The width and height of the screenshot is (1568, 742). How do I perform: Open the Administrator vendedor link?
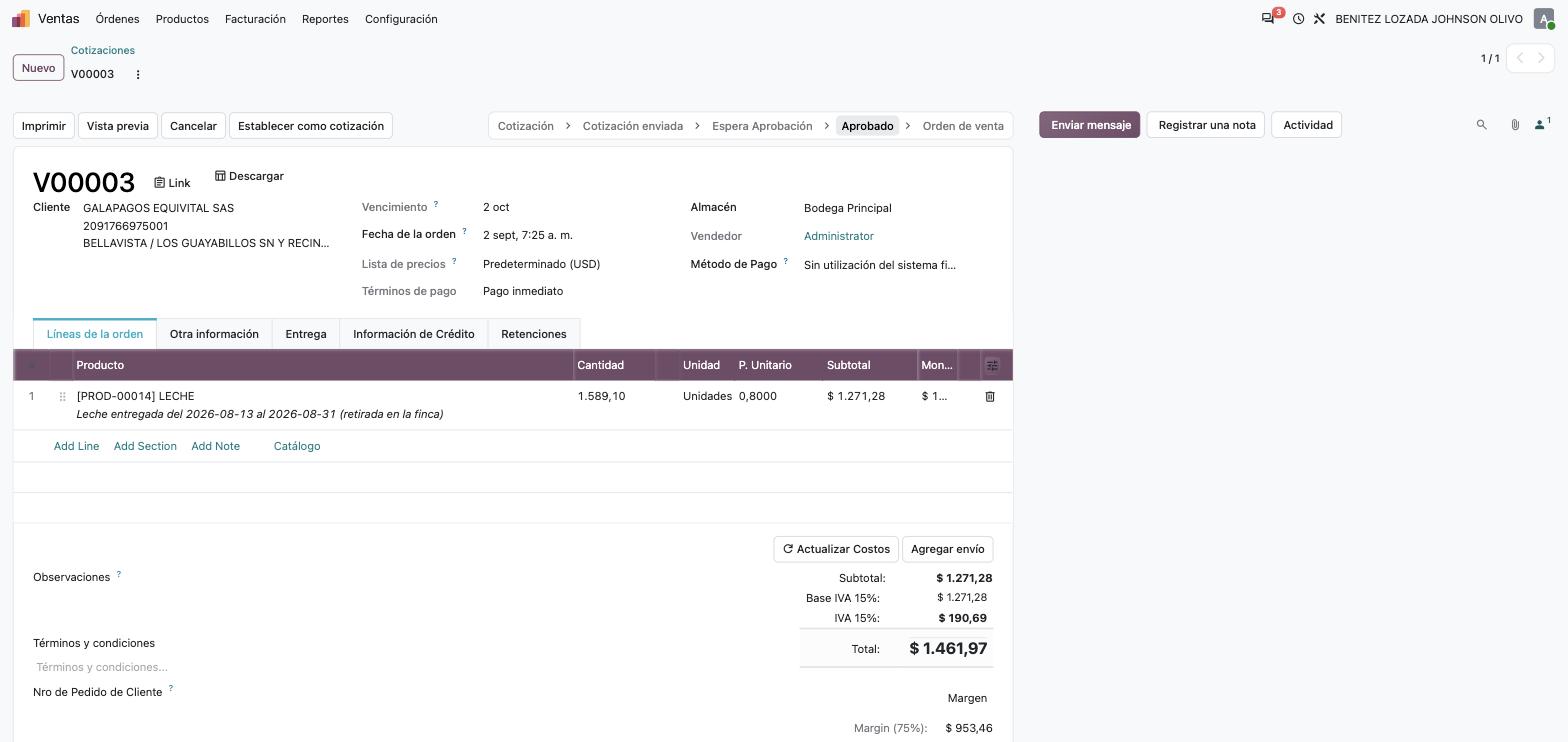pyautogui.click(x=839, y=236)
